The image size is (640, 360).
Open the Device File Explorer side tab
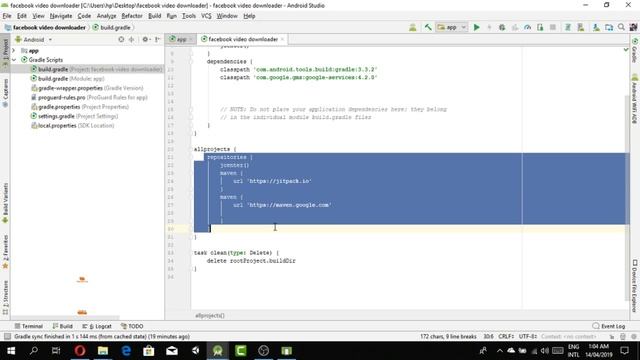(x=635, y=286)
